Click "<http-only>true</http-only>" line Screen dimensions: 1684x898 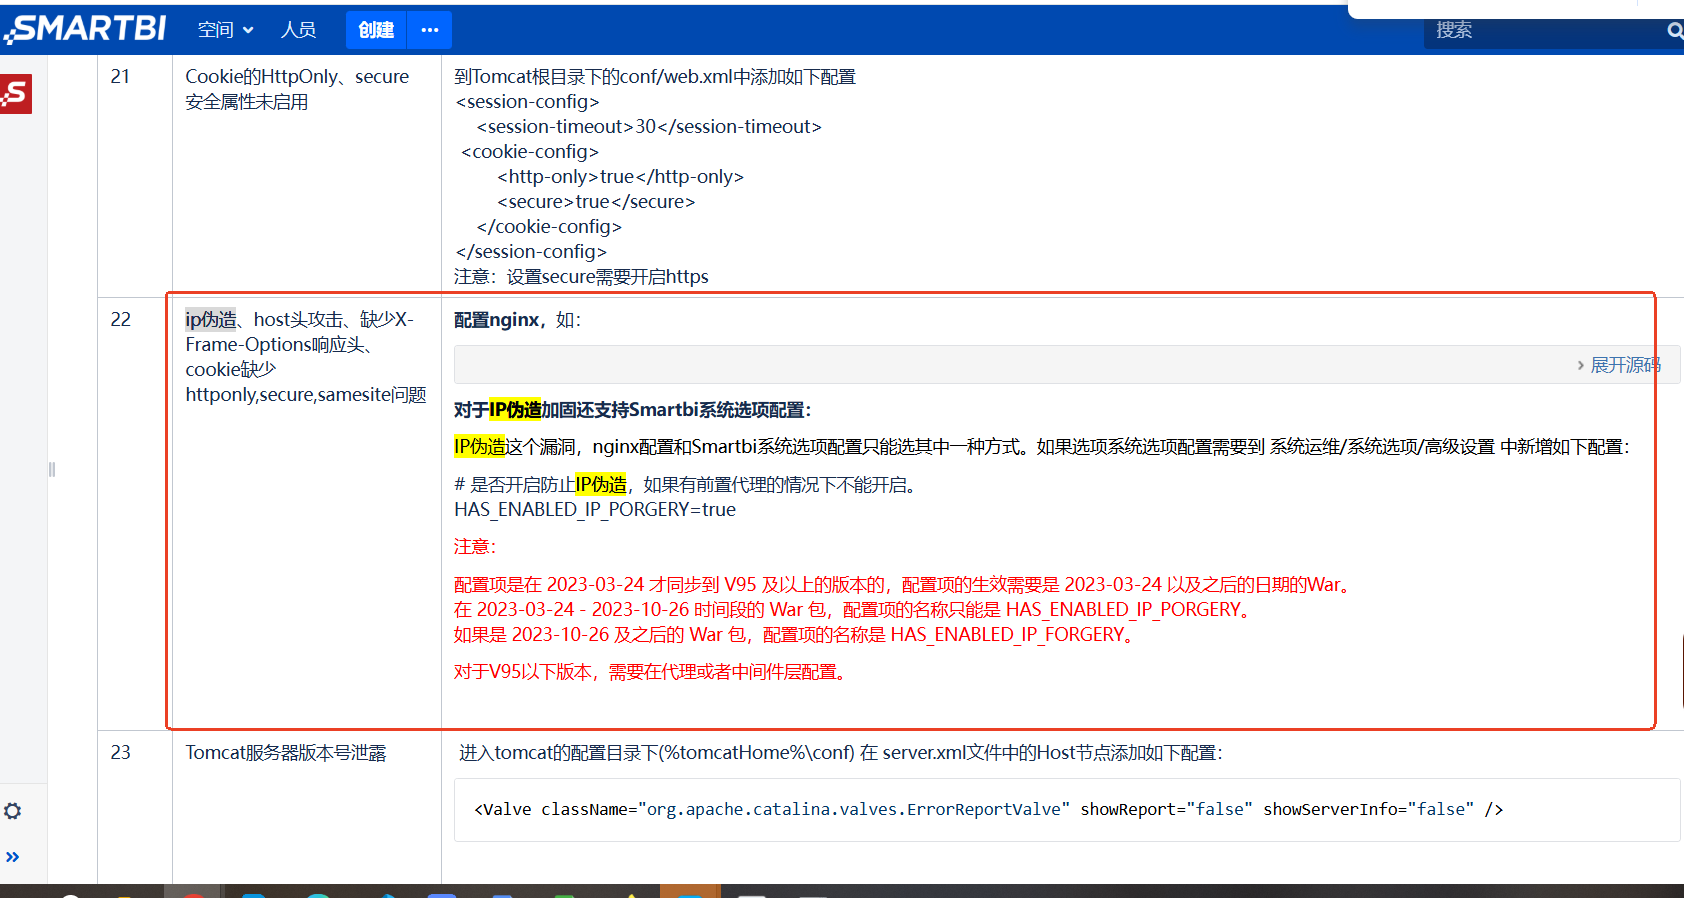(x=621, y=177)
